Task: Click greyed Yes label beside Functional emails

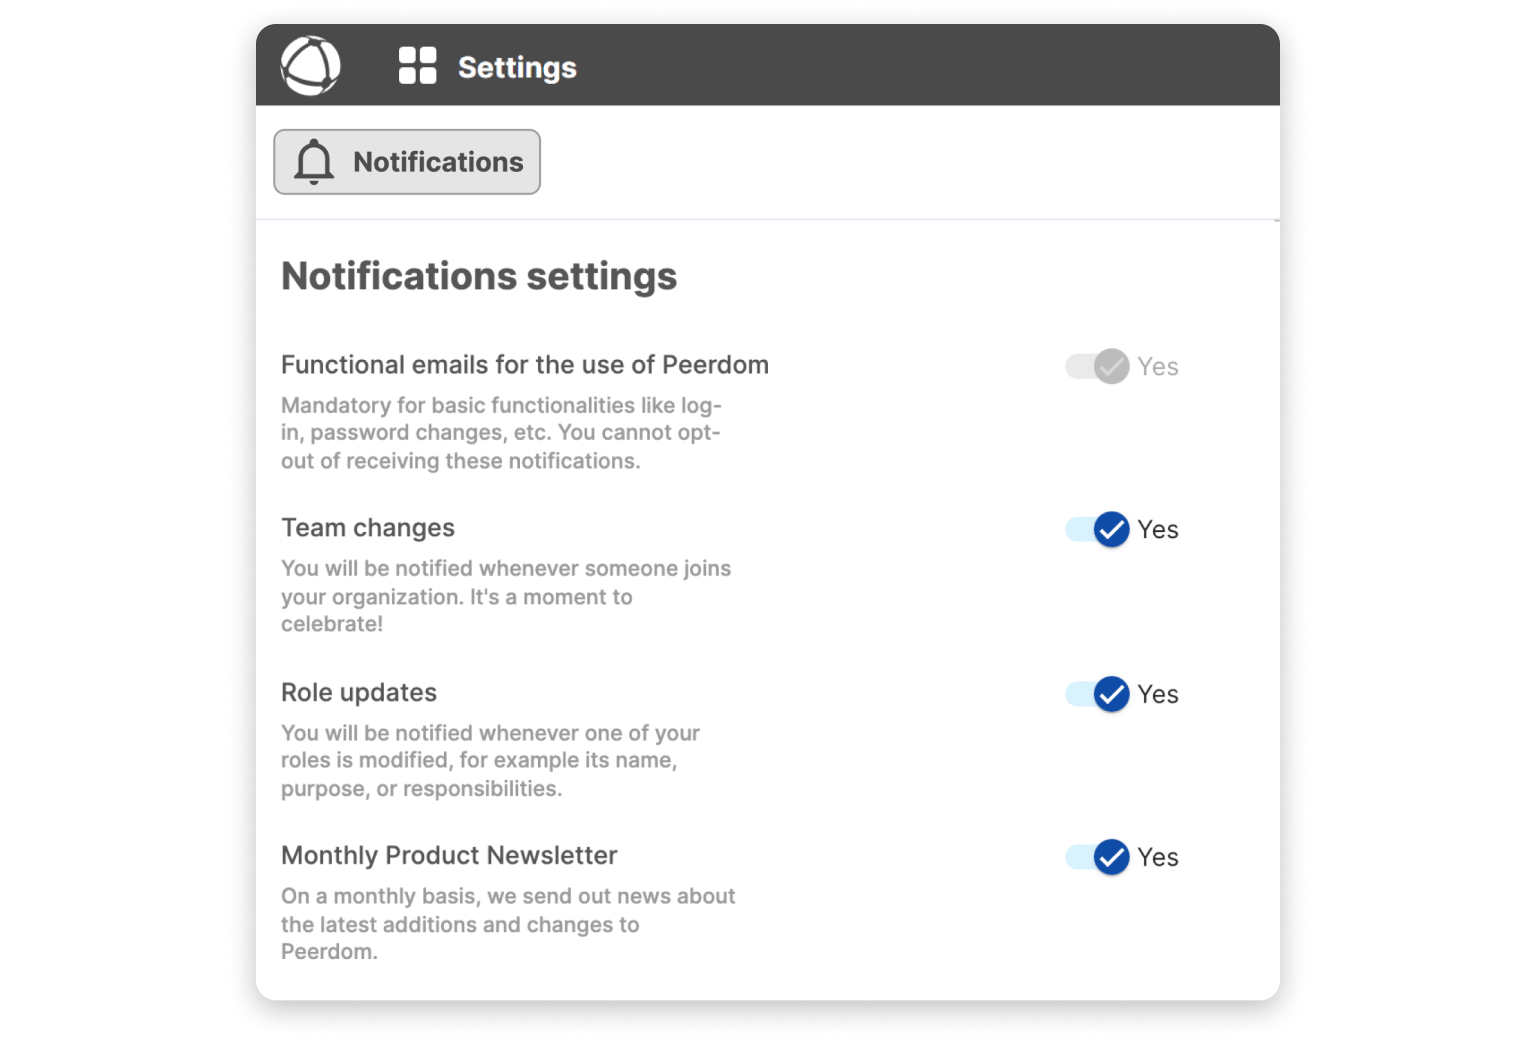Action: 1158,367
